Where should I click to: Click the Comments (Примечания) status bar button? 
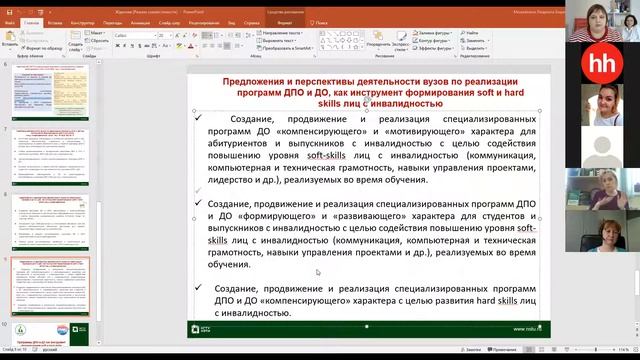coord(502,350)
